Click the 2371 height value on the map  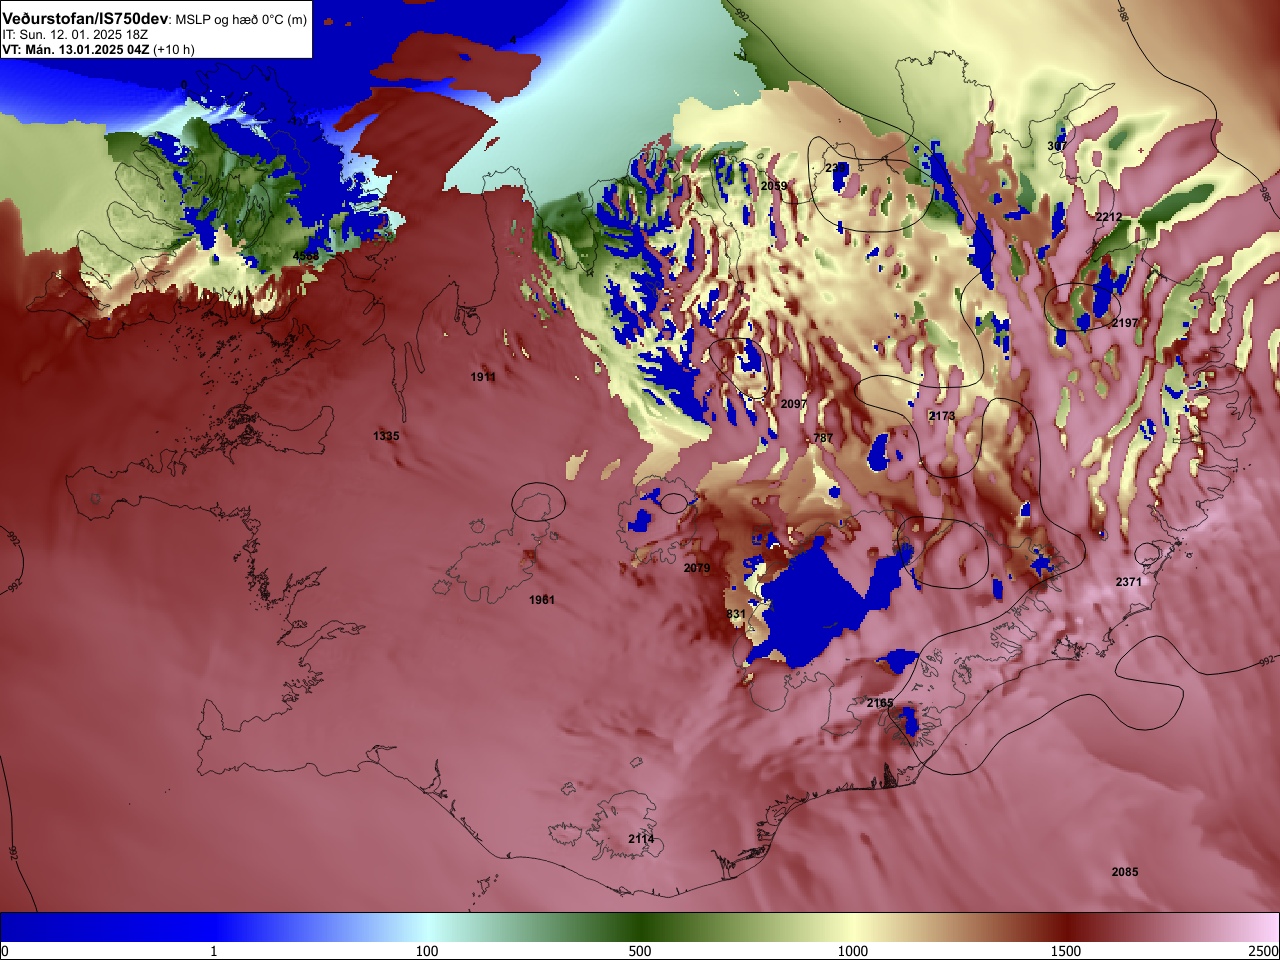(1129, 582)
